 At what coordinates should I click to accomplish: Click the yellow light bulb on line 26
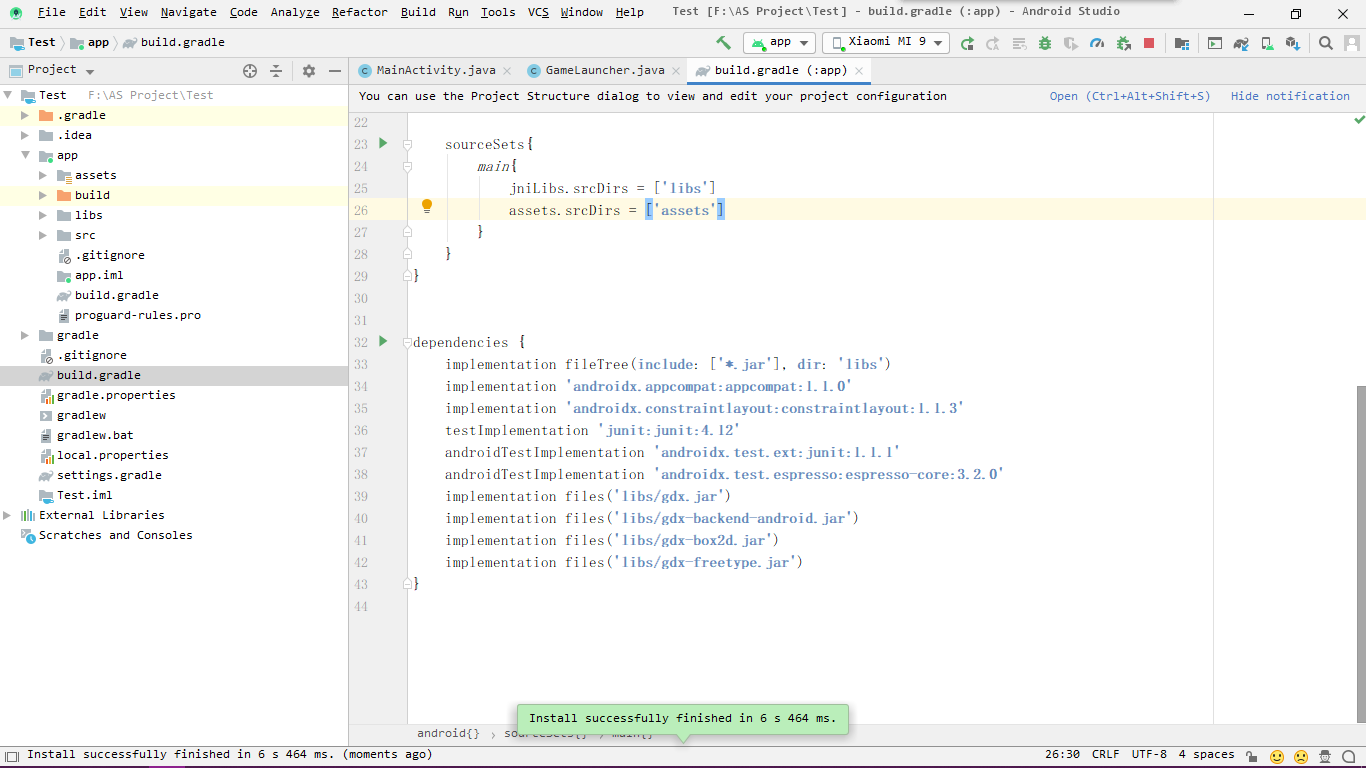[427, 207]
